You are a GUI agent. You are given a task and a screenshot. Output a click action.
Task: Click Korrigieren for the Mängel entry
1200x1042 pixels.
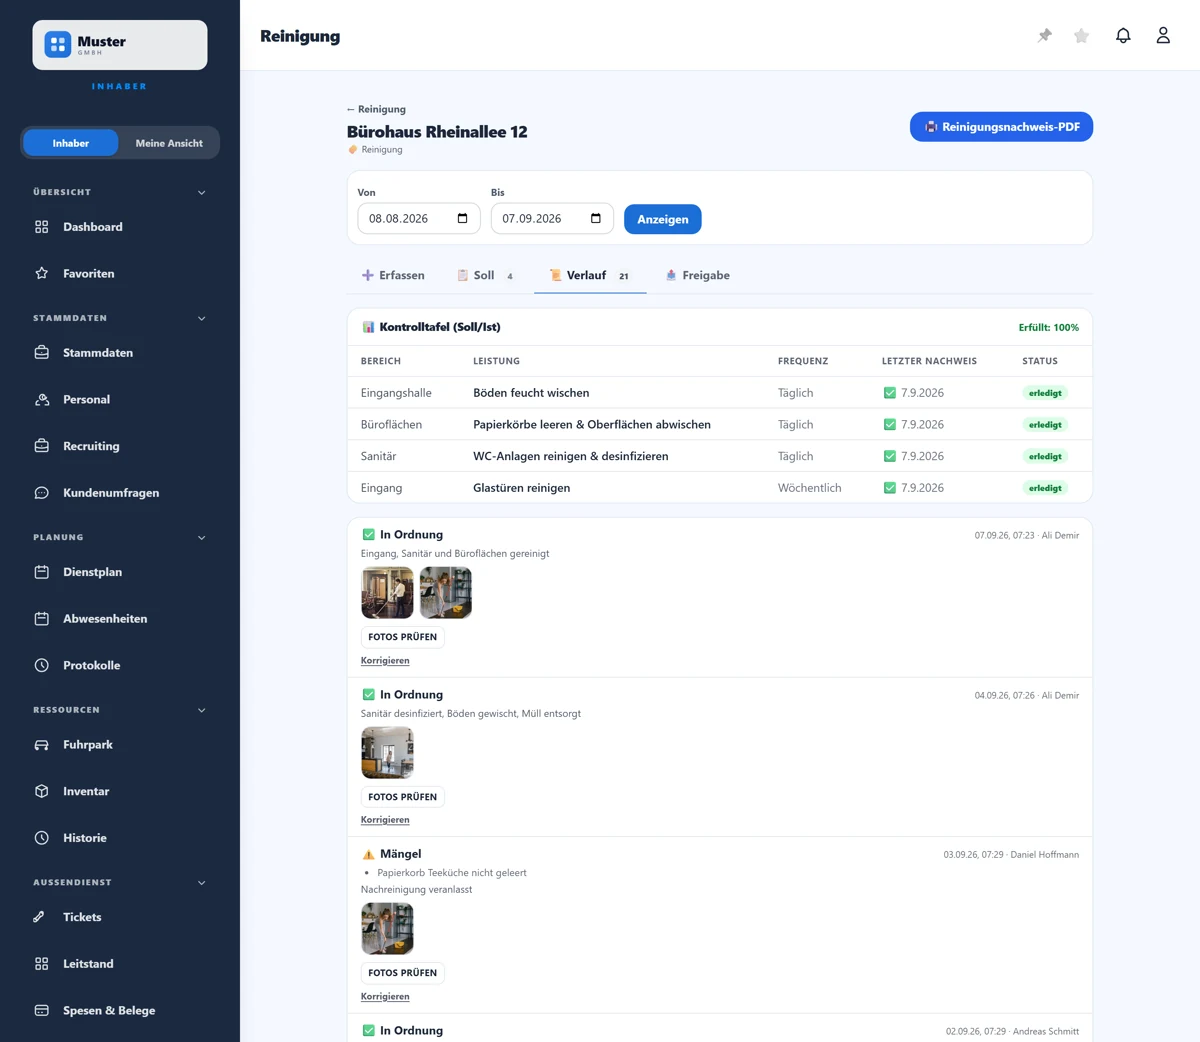click(385, 997)
